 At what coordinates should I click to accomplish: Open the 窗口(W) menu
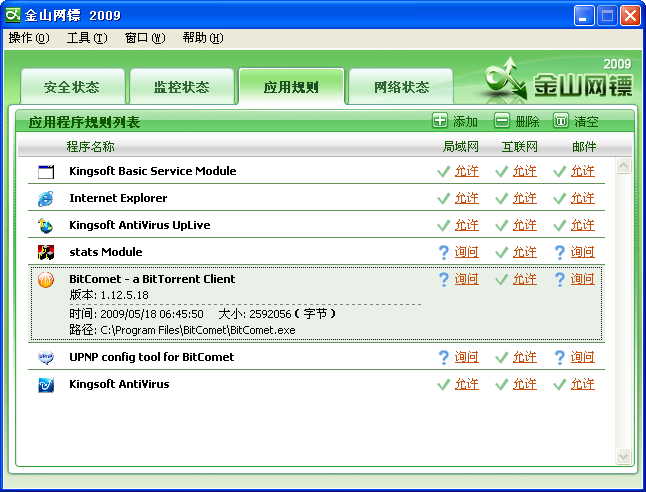click(145, 38)
